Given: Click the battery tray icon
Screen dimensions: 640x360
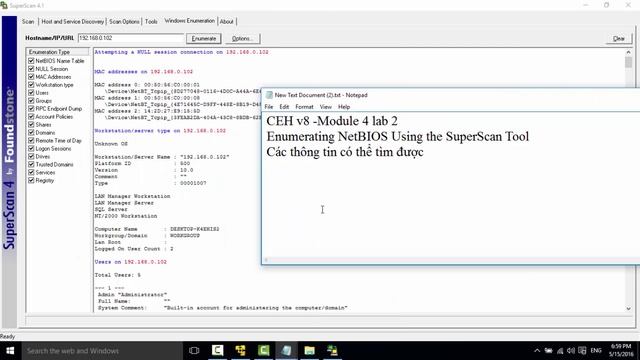Looking at the screenshot, I should coord(549,351).
